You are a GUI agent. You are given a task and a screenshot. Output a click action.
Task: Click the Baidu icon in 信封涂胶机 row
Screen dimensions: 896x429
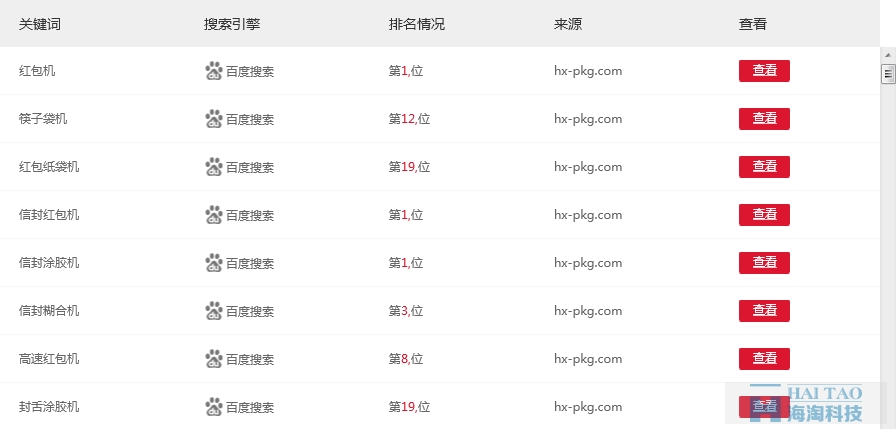pyautogui.click(x=213, y=263)
